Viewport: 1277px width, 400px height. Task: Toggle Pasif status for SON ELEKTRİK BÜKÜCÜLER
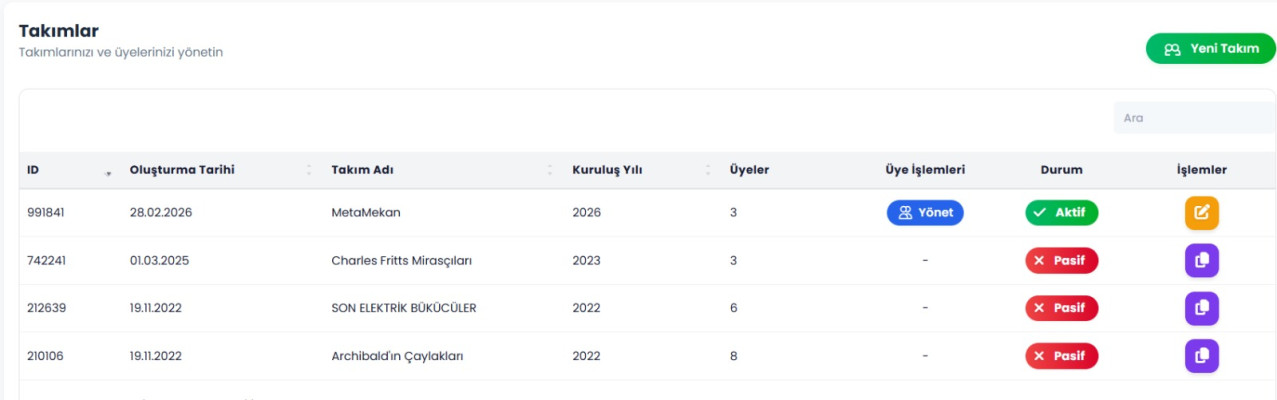pyautogui.click(x=1061, y=308)
